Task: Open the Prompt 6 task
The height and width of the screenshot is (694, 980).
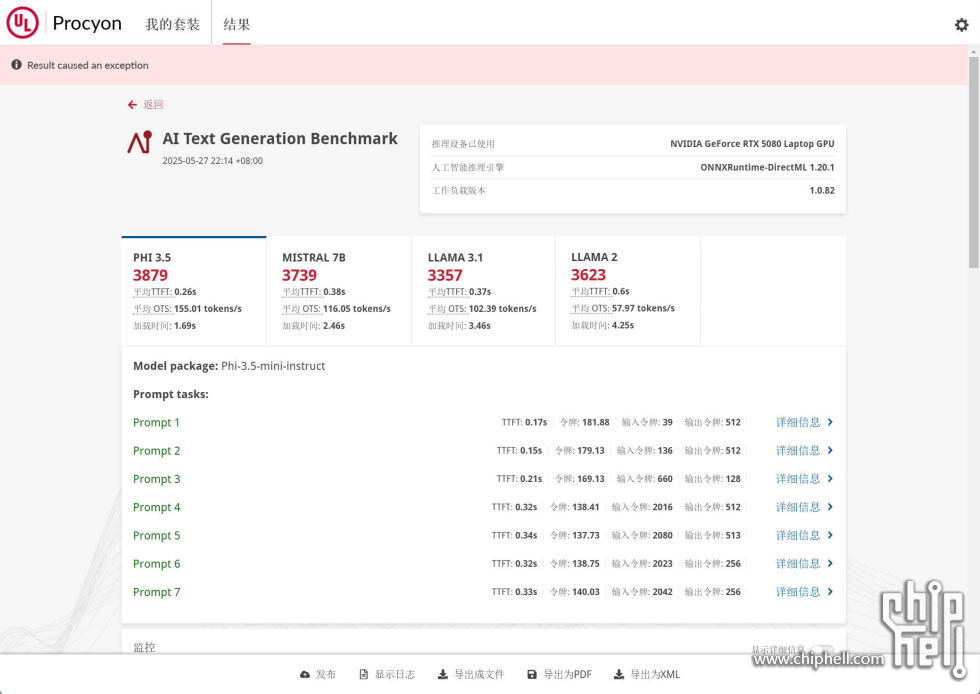Action: tap(156, 563)
